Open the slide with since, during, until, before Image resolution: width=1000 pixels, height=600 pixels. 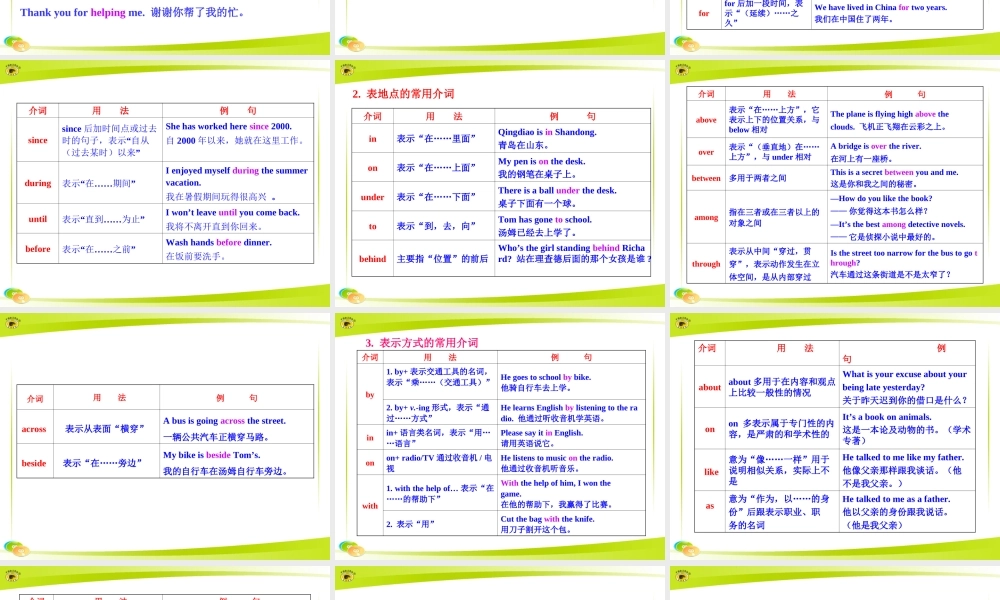point(165,183)
